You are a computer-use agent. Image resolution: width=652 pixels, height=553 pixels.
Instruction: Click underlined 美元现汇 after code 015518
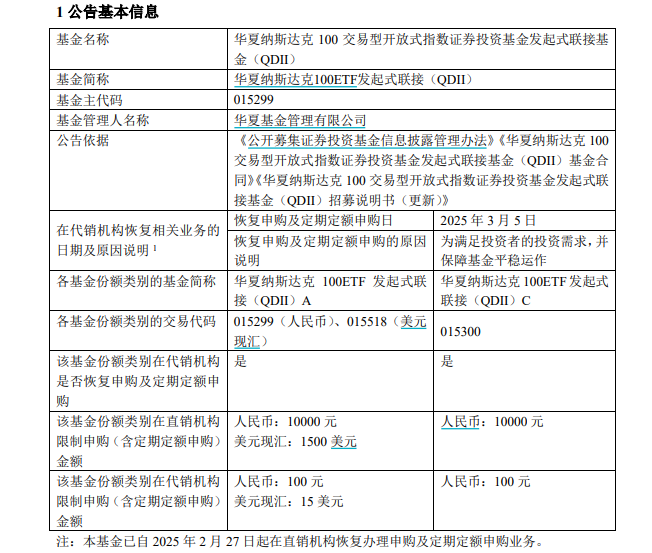tap(412, 322)
